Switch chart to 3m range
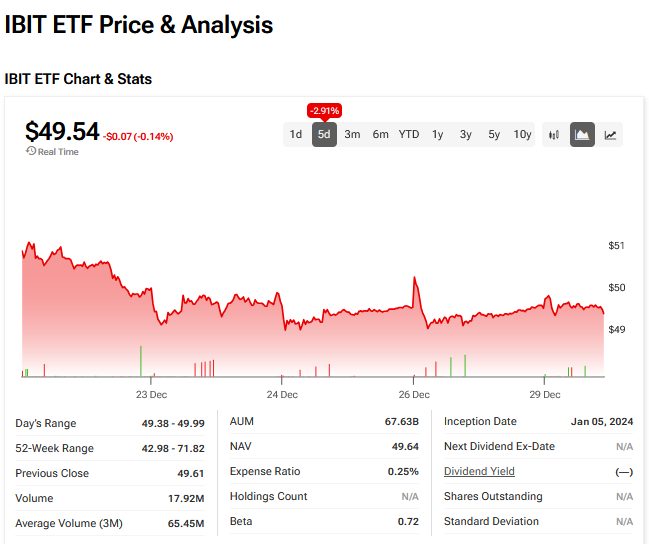This screenshot has width=649, height=544. point(352,134)
